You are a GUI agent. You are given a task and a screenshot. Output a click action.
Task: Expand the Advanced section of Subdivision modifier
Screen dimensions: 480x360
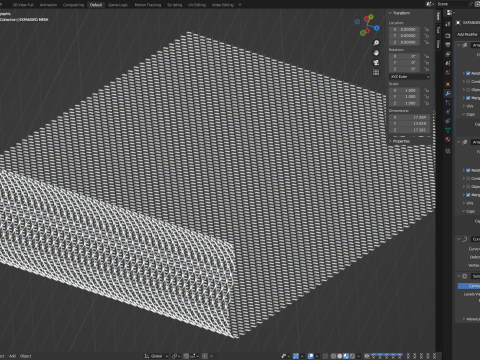464,319
